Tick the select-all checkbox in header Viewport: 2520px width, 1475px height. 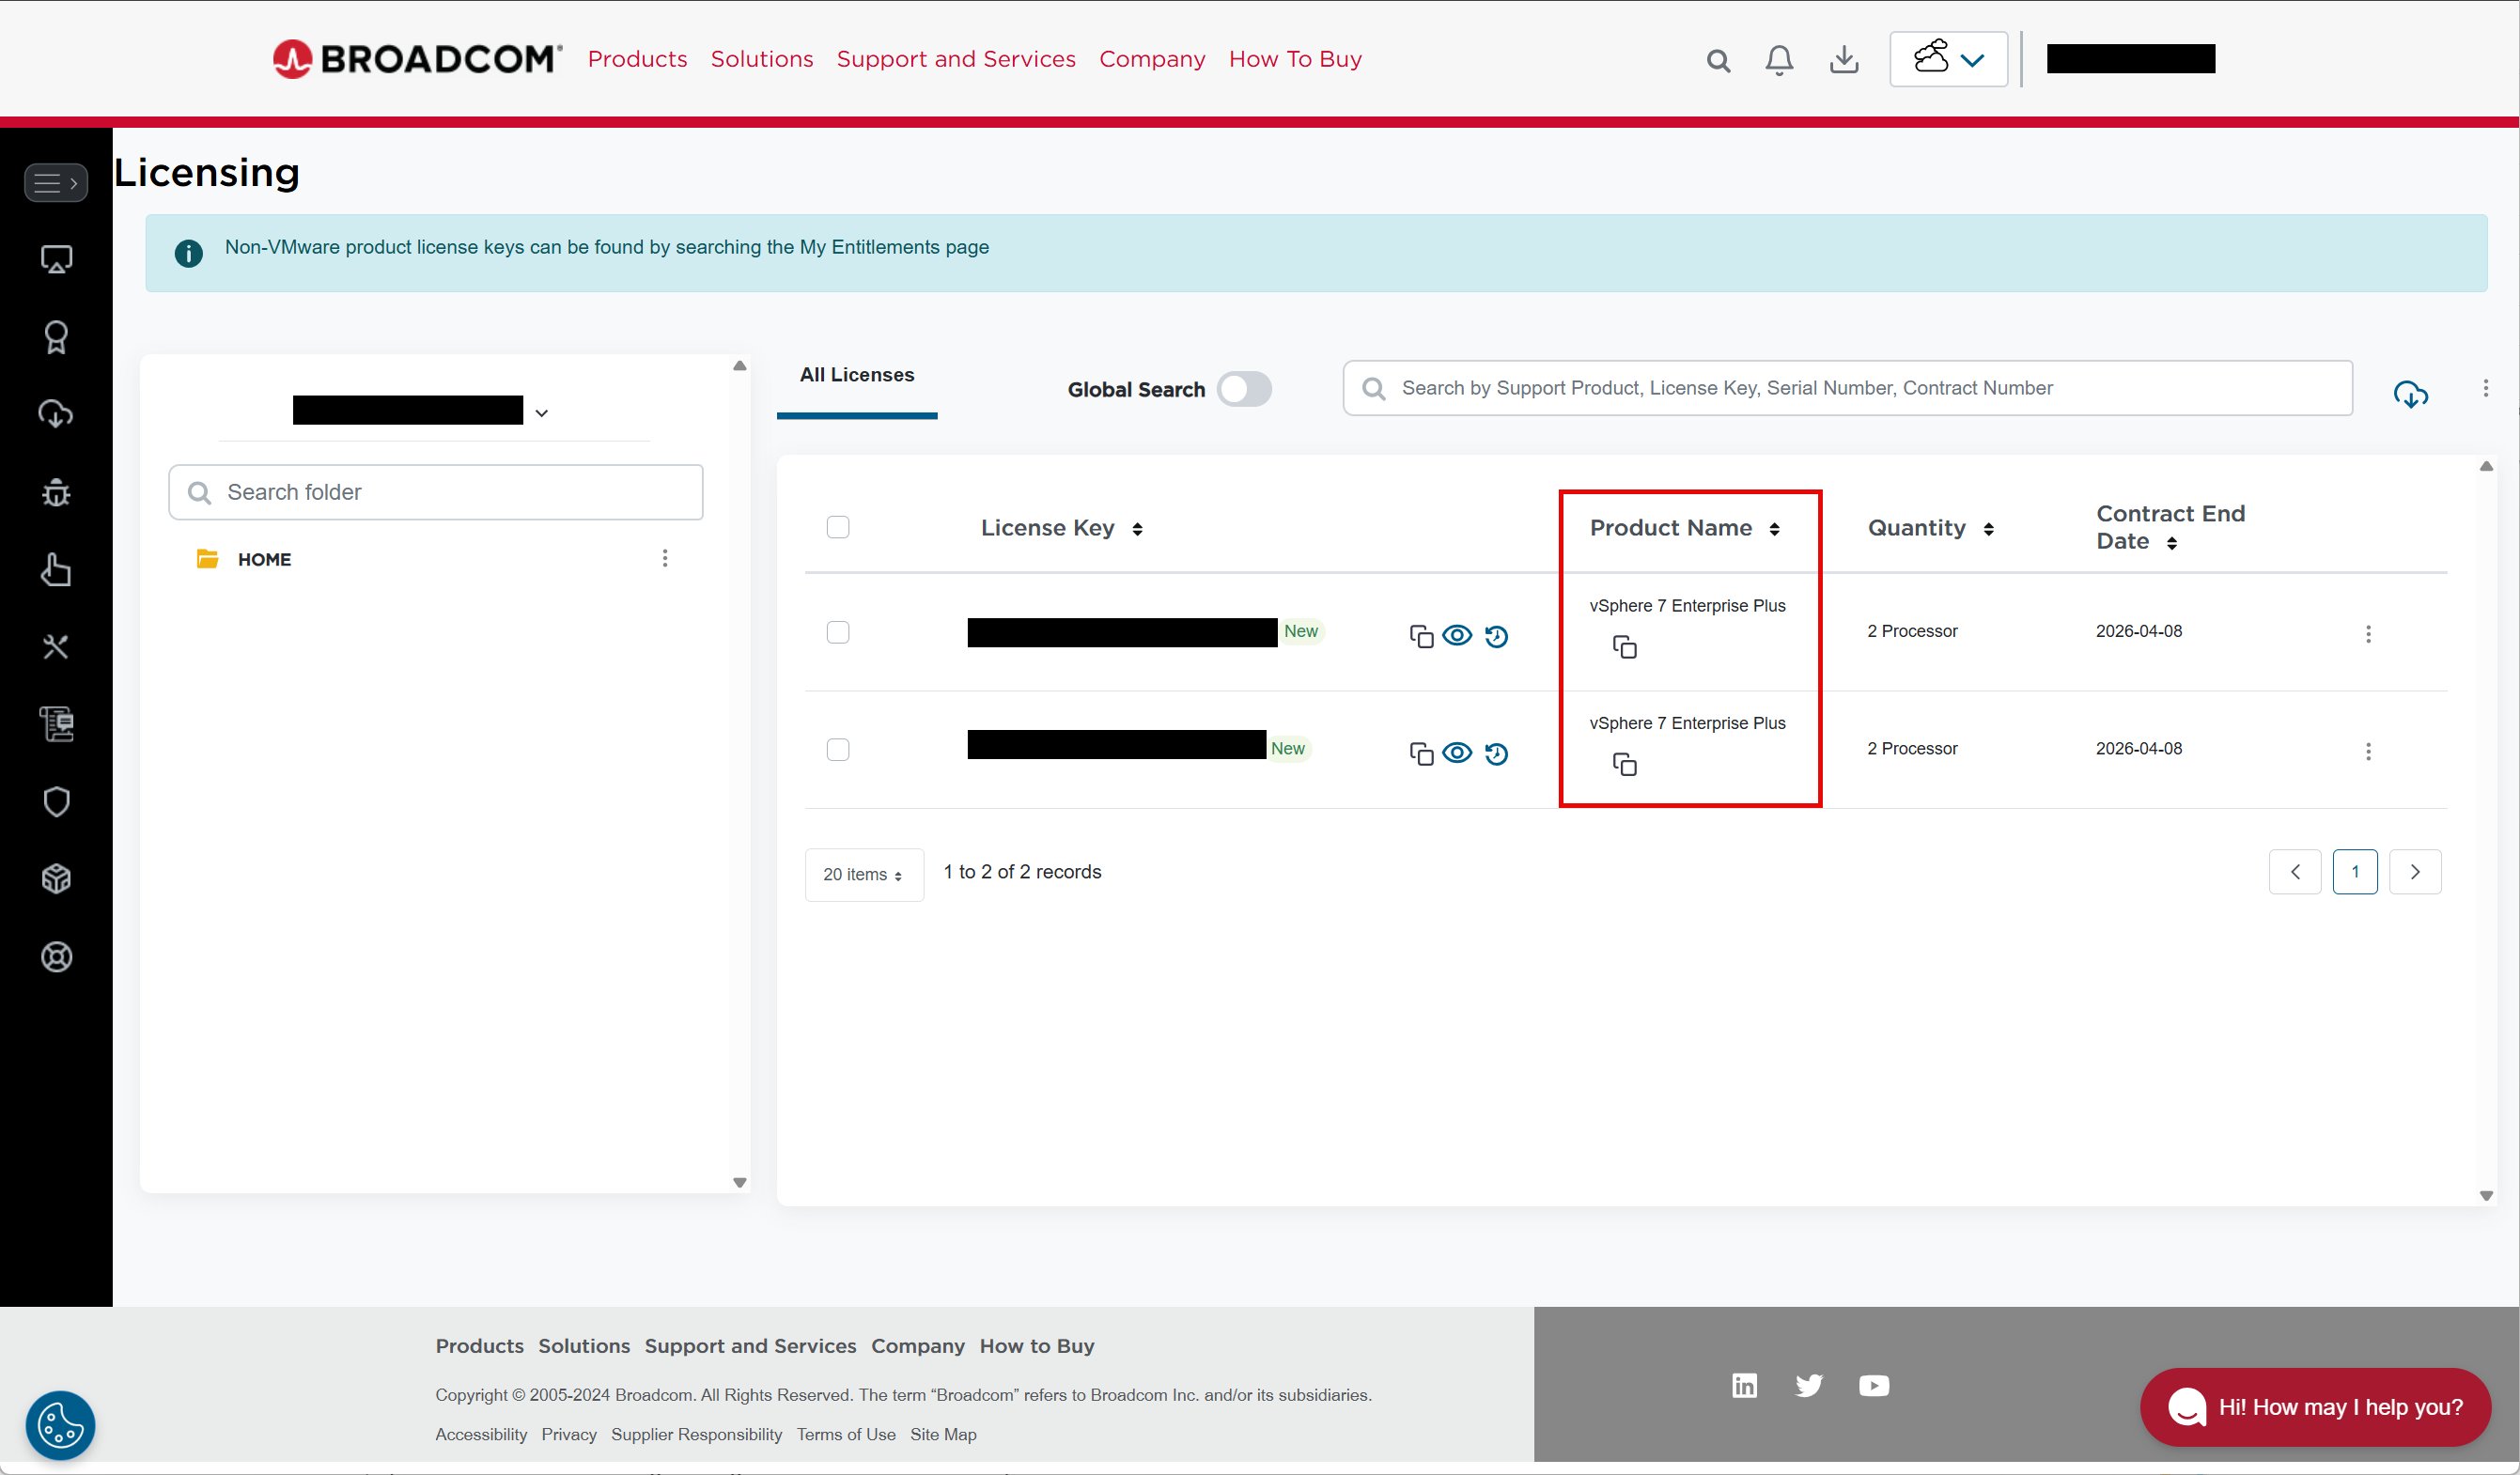(x=838, y=527)
